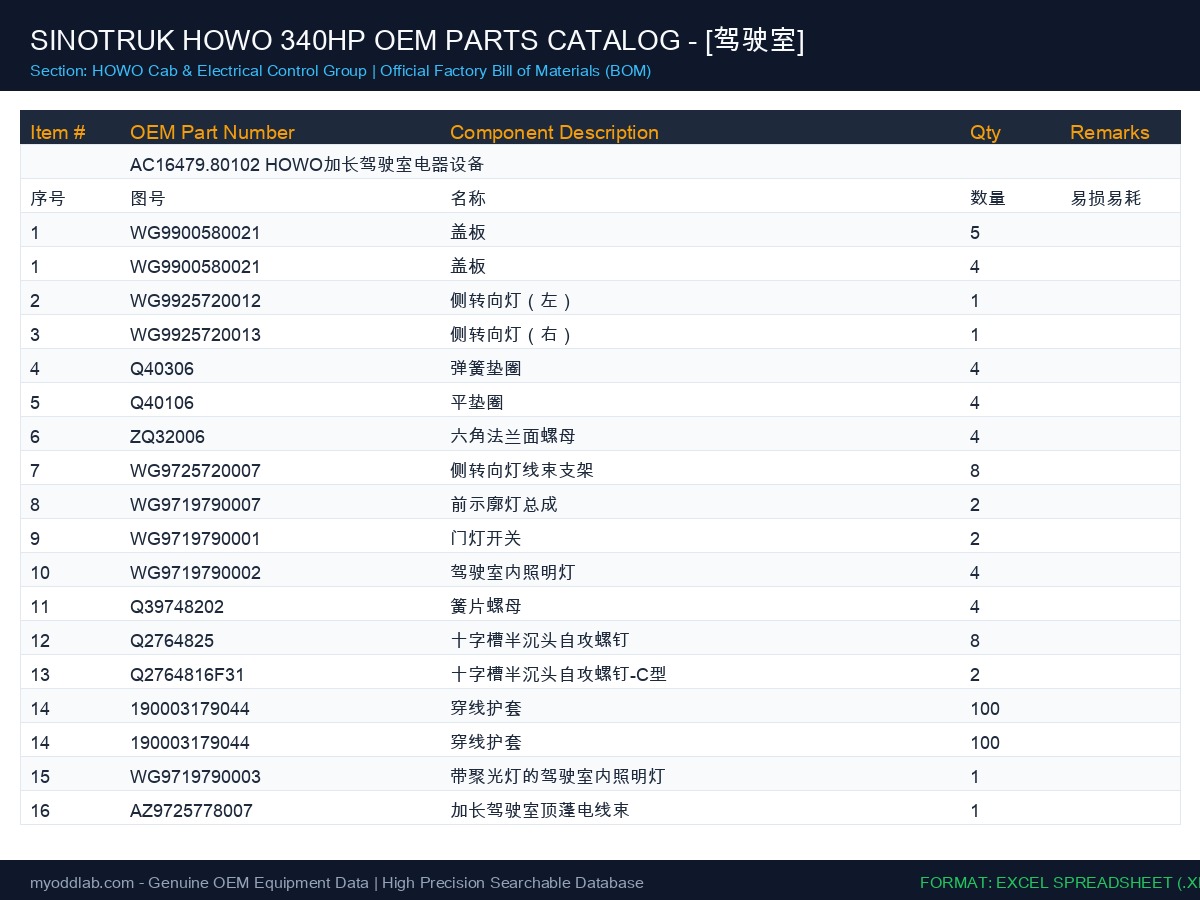Click the description "门灯开关"
This screenshot has width=1200, height=900.
[x=486, y=538]
